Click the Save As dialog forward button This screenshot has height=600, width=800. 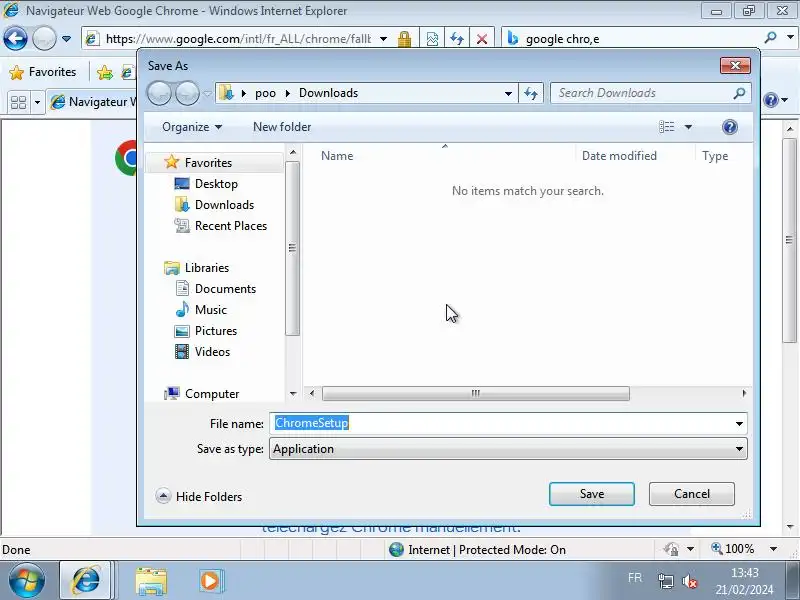pos(187,93)
